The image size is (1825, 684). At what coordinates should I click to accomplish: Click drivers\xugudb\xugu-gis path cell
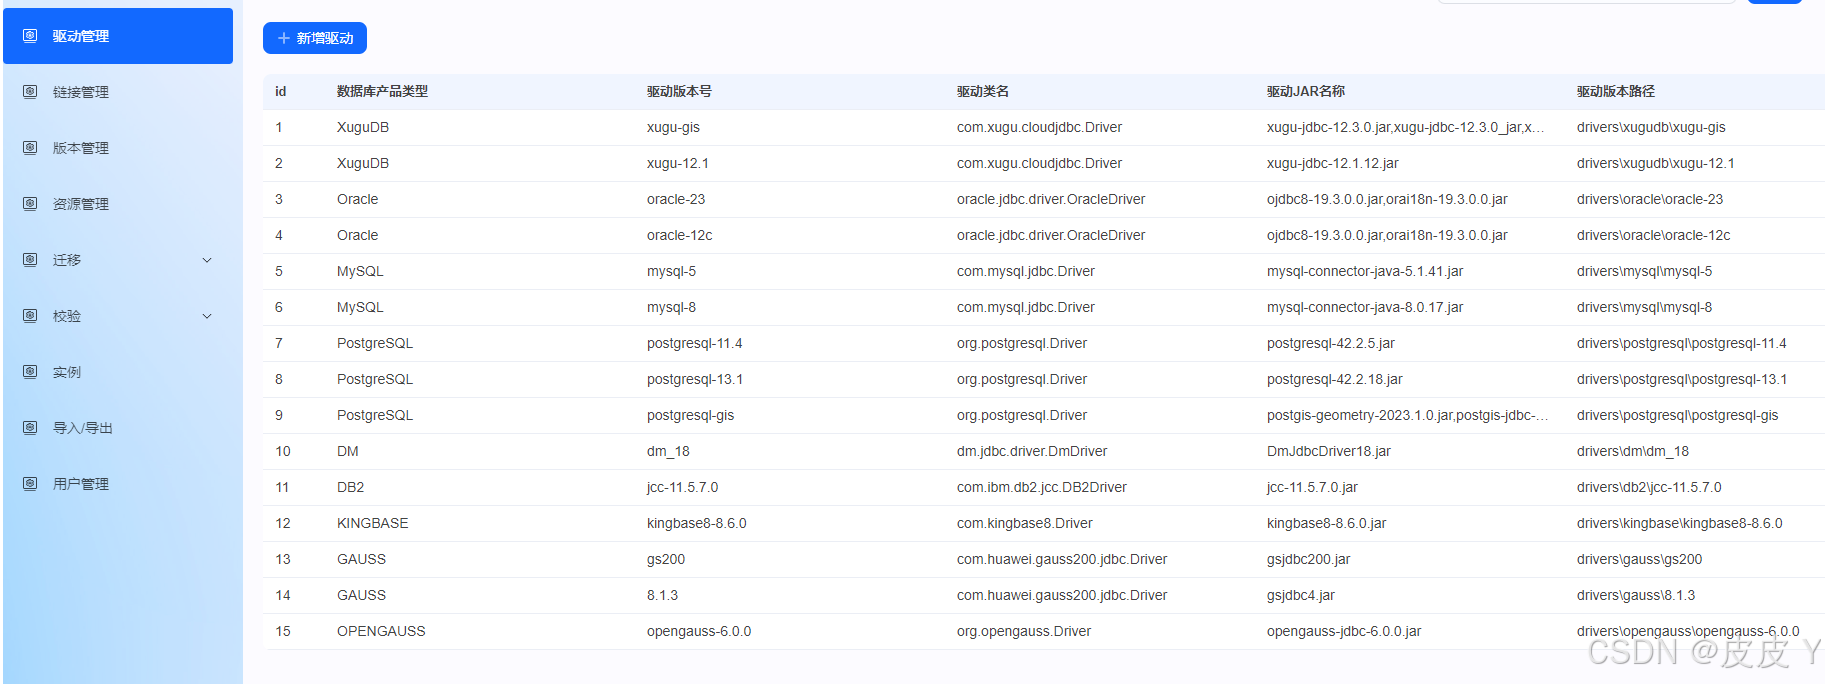click(1651, 127)
